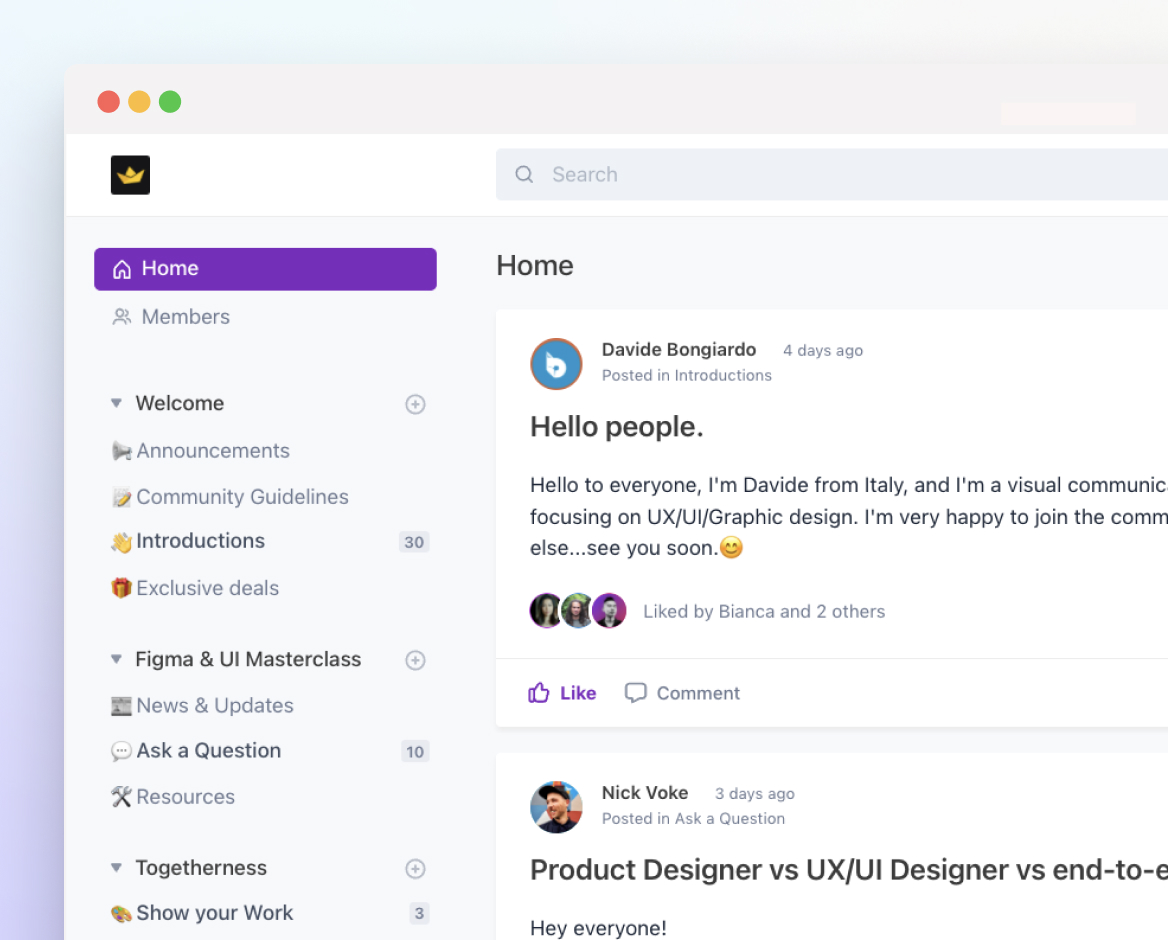Click the Show your Work 3 badge
Viewport: 1168px width, 940px height.
(x=419, y=913)
